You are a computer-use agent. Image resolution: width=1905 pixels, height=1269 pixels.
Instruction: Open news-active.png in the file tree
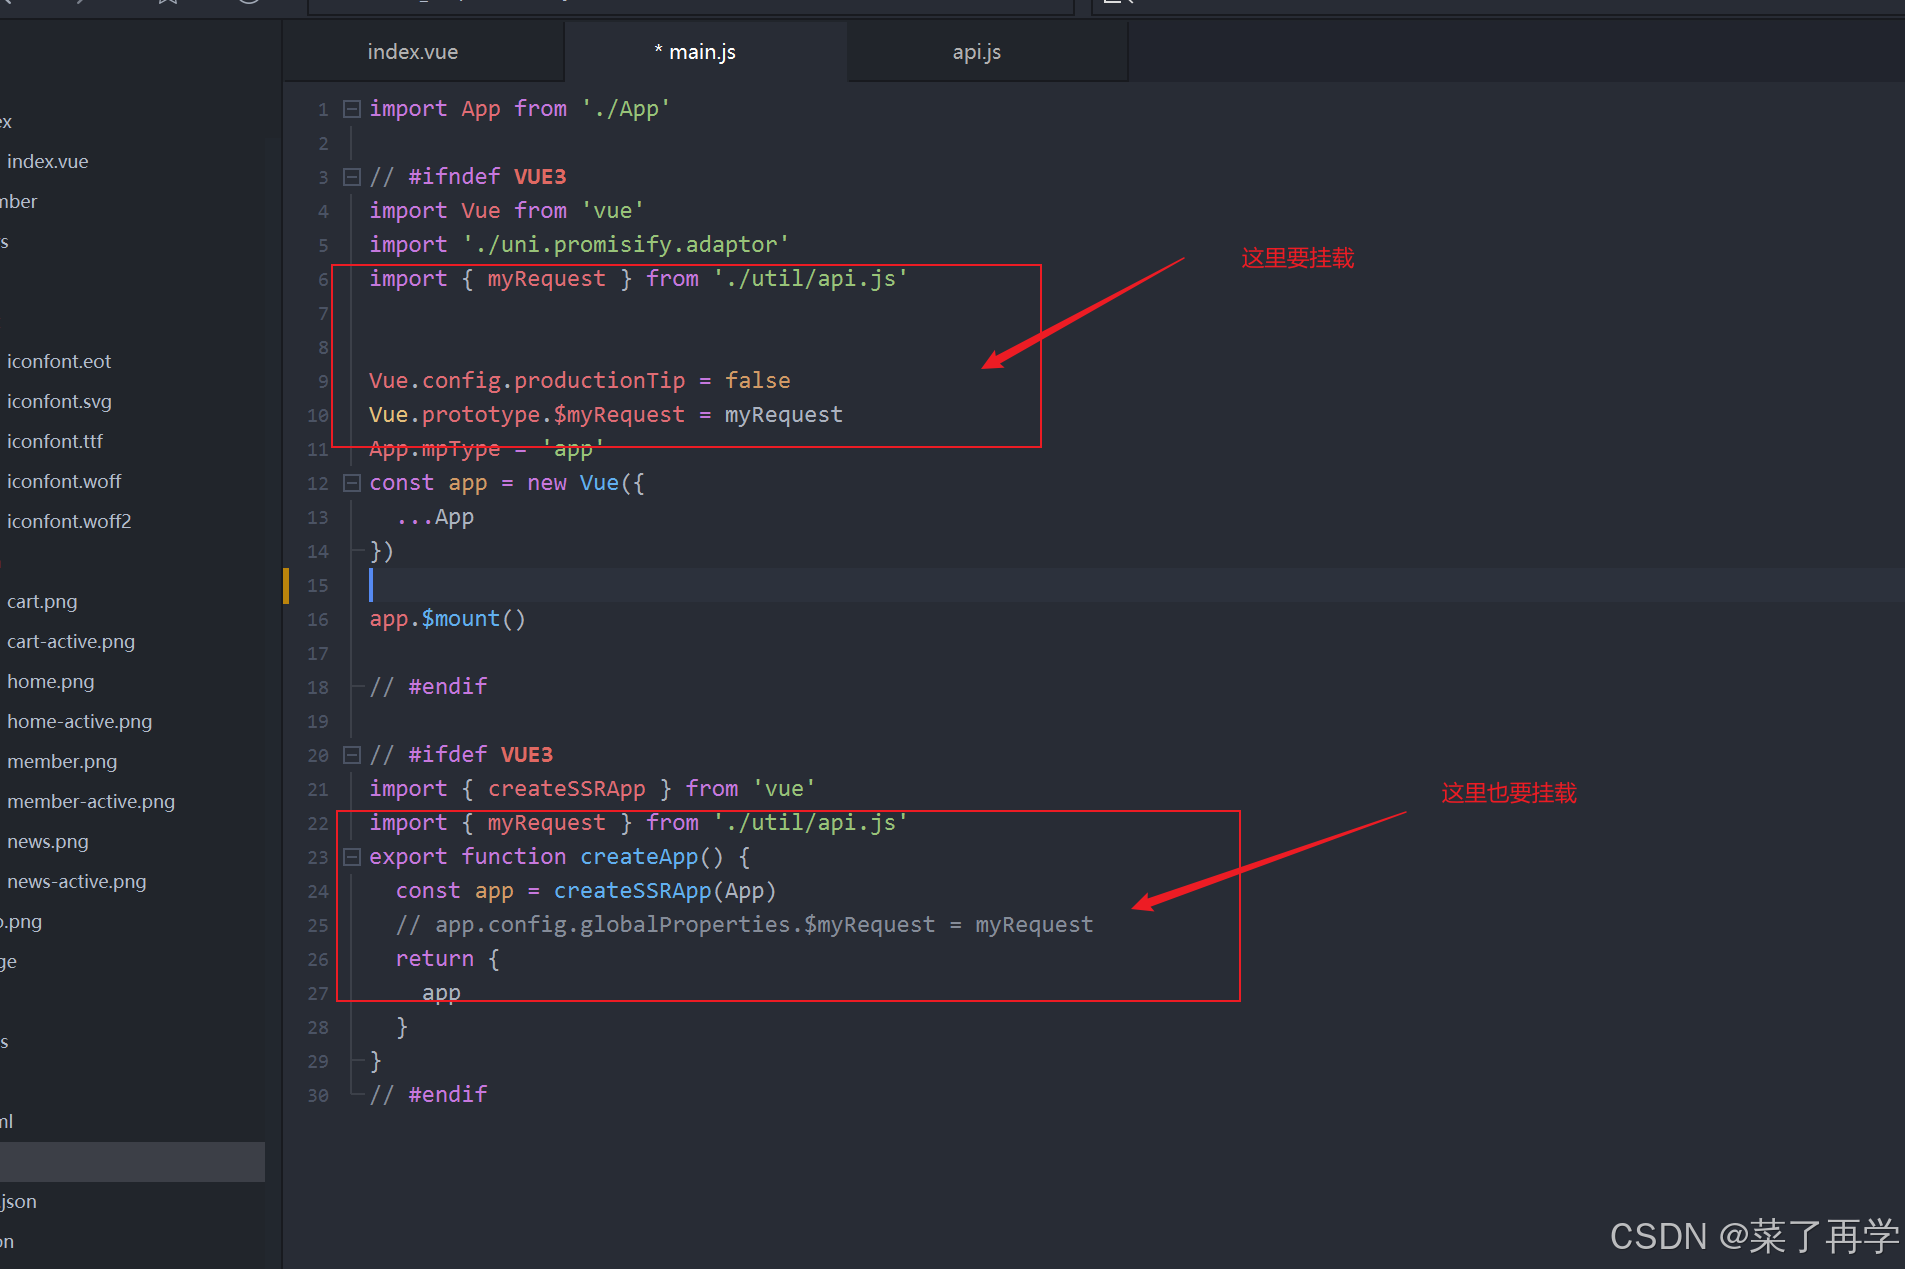click(77, 881)
